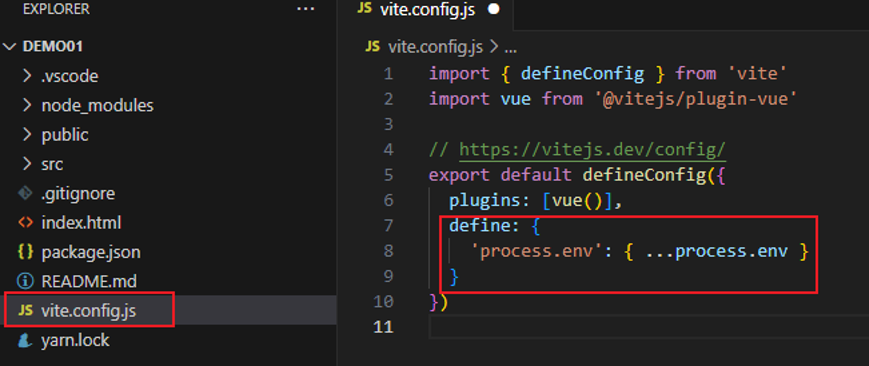The height and width of the screenshot is (366, 869).
Task: Open the .gitignore file
Action: click(78, 194)
